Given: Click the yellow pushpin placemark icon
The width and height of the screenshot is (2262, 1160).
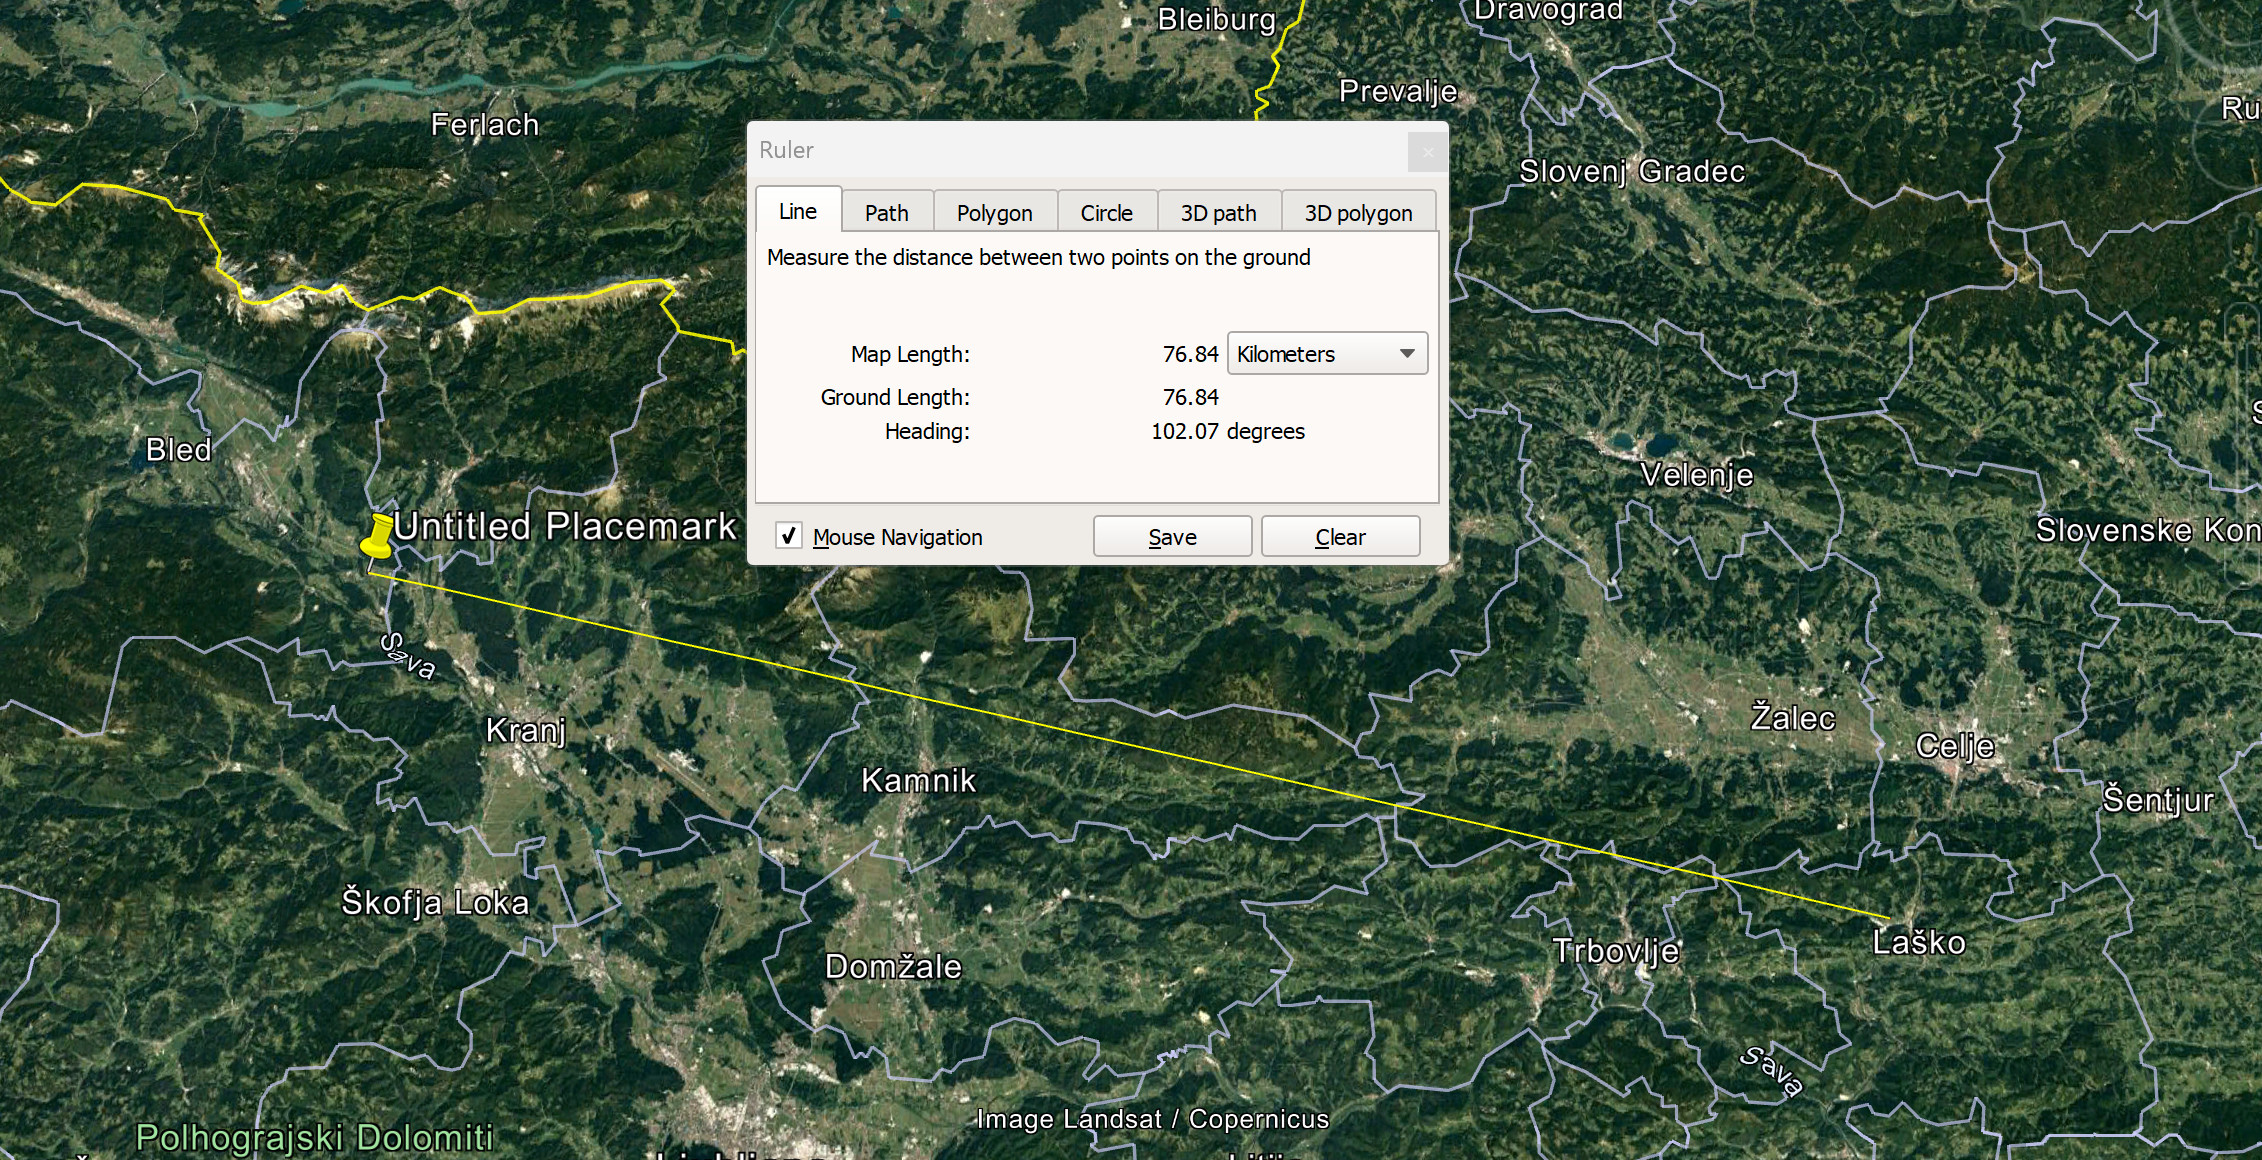Looking at the screenshot, I should click(x=378, y=536).
